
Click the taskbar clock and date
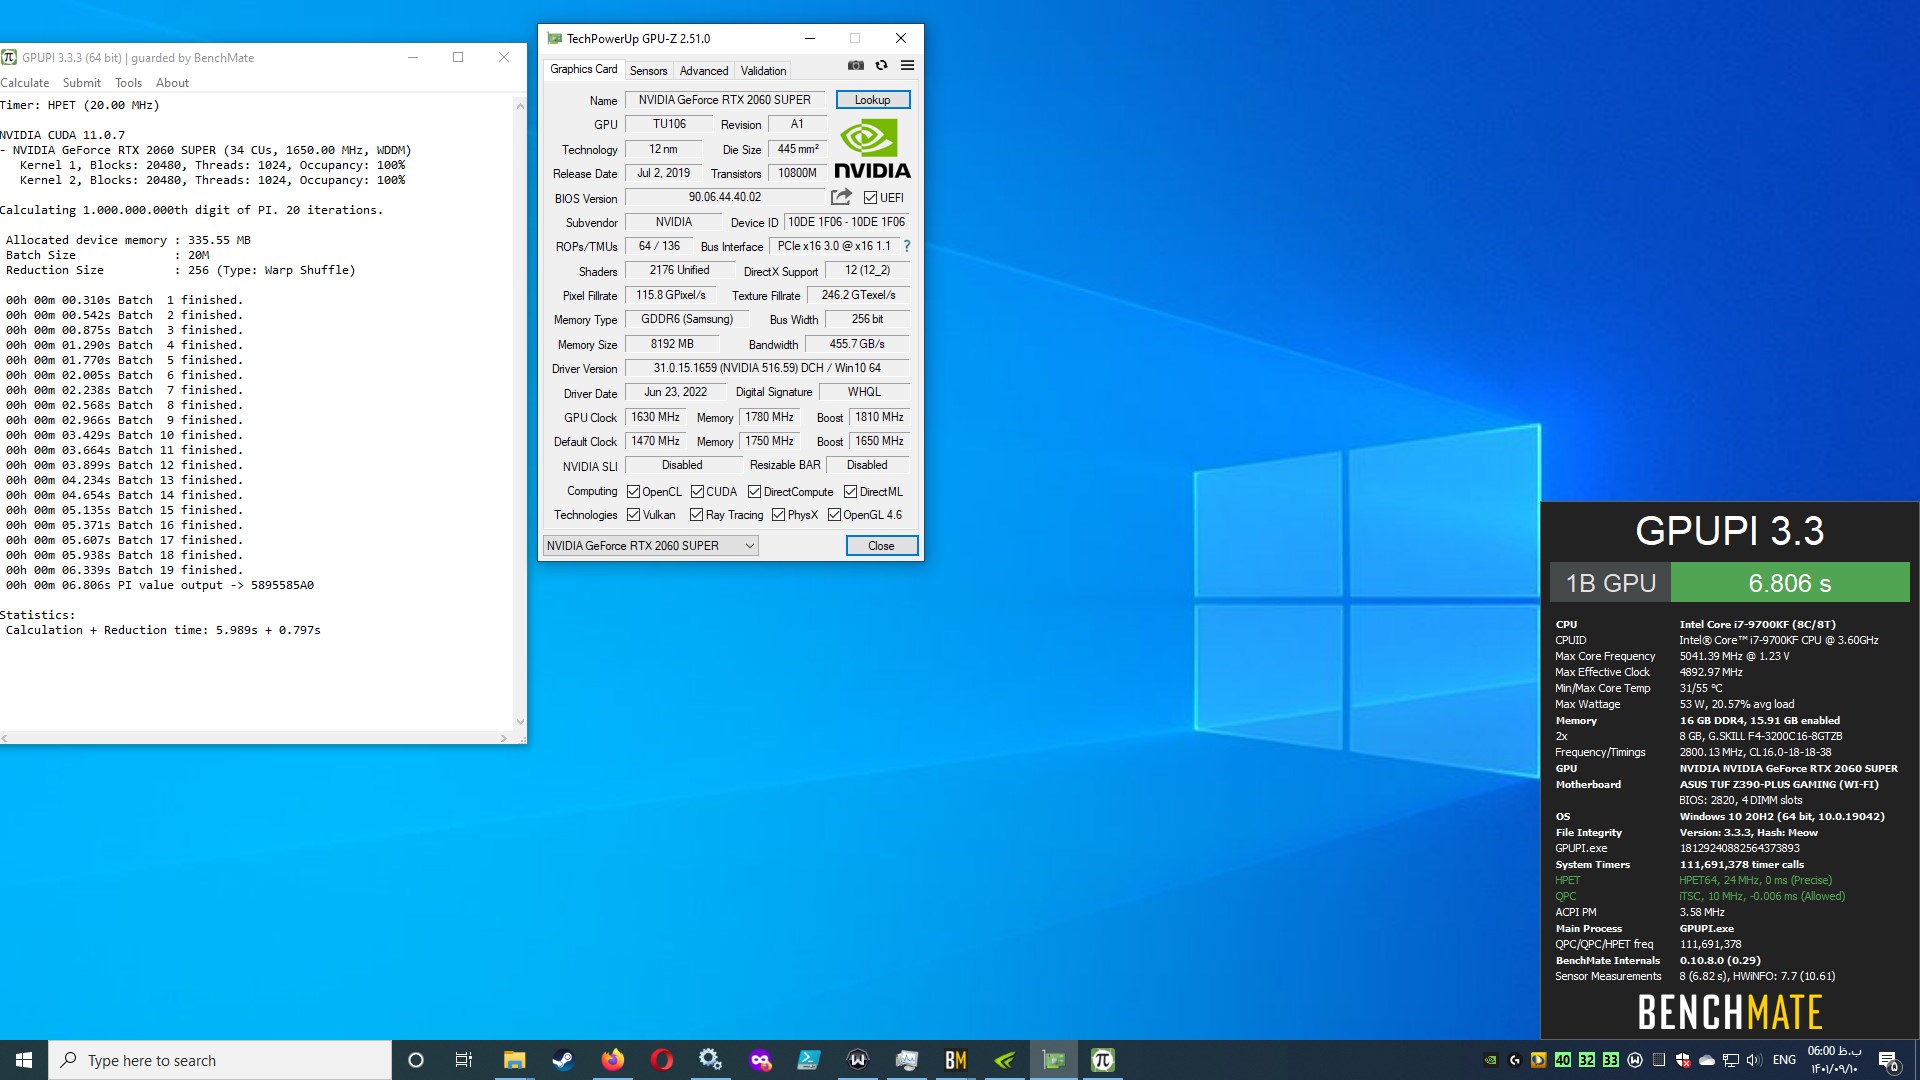[1834, 1060]
